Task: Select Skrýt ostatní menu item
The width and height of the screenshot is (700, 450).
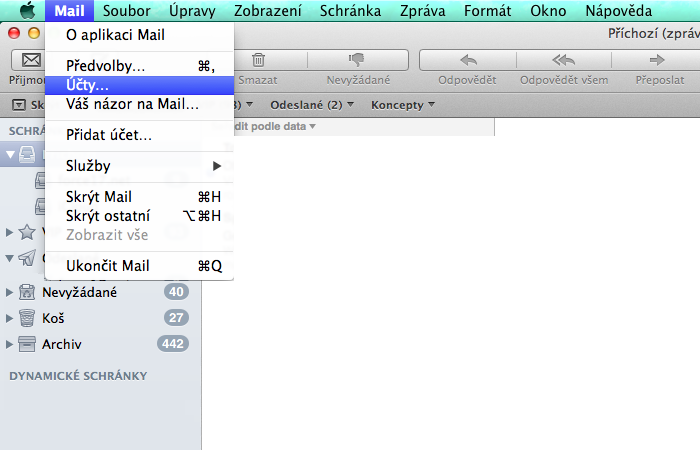Action: tap(139, 216)
